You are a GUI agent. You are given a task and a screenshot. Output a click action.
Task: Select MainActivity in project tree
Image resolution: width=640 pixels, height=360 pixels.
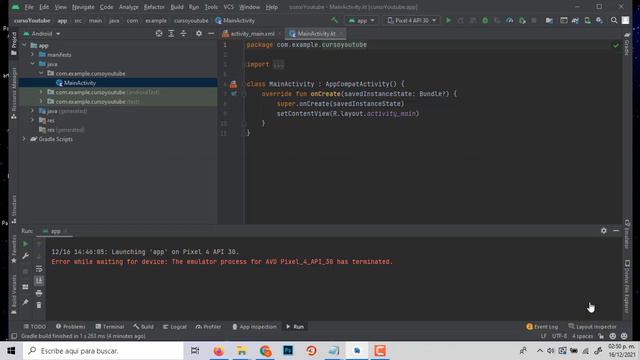pyautogui.click(x=80, y=83)
